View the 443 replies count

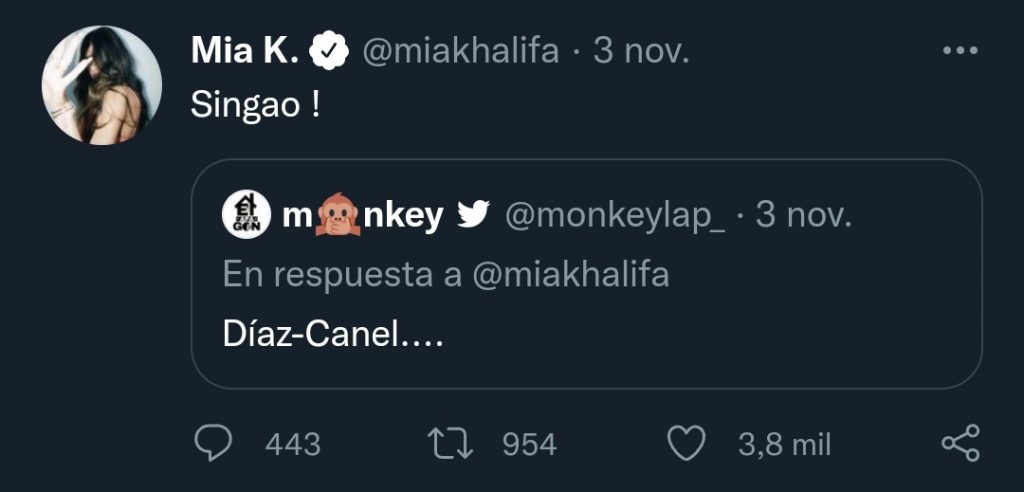pyautogui.click(x=292, y=444)
